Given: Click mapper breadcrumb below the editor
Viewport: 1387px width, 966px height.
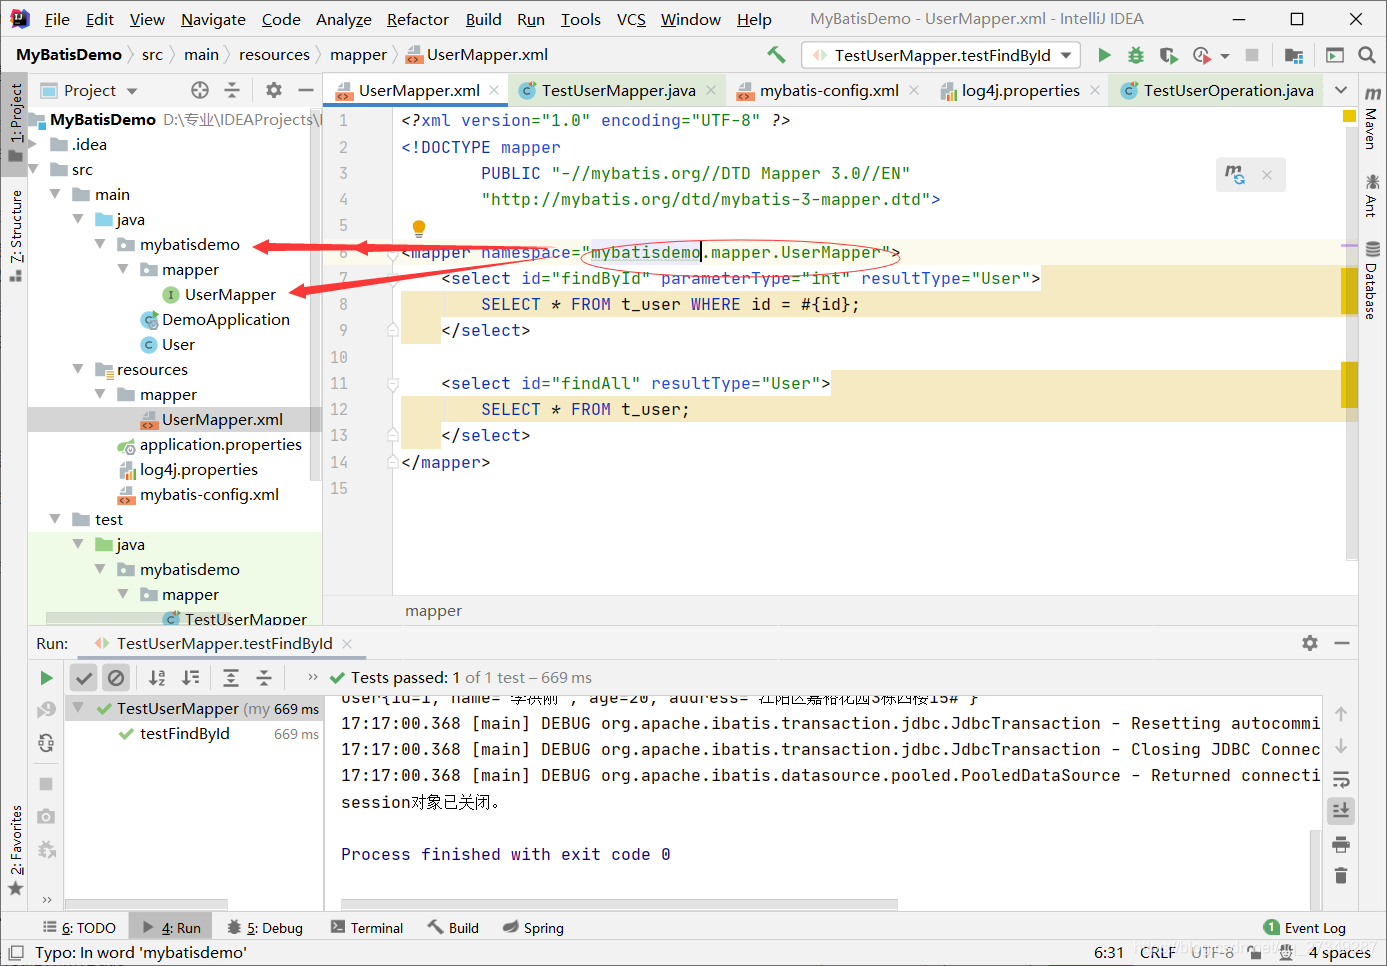Looking at the screenshot, I should point(433,611).
